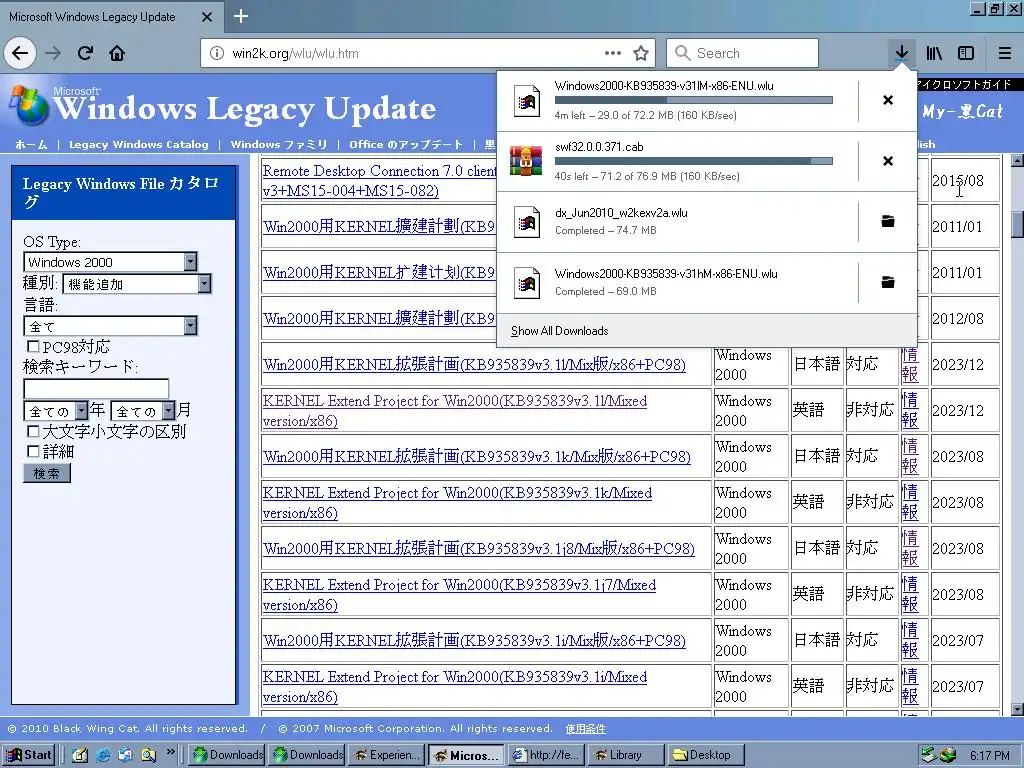Viewport: 1024px width, 768px height.
Task: Switch to the Library taskbar window
Action: tap(626, 755)
